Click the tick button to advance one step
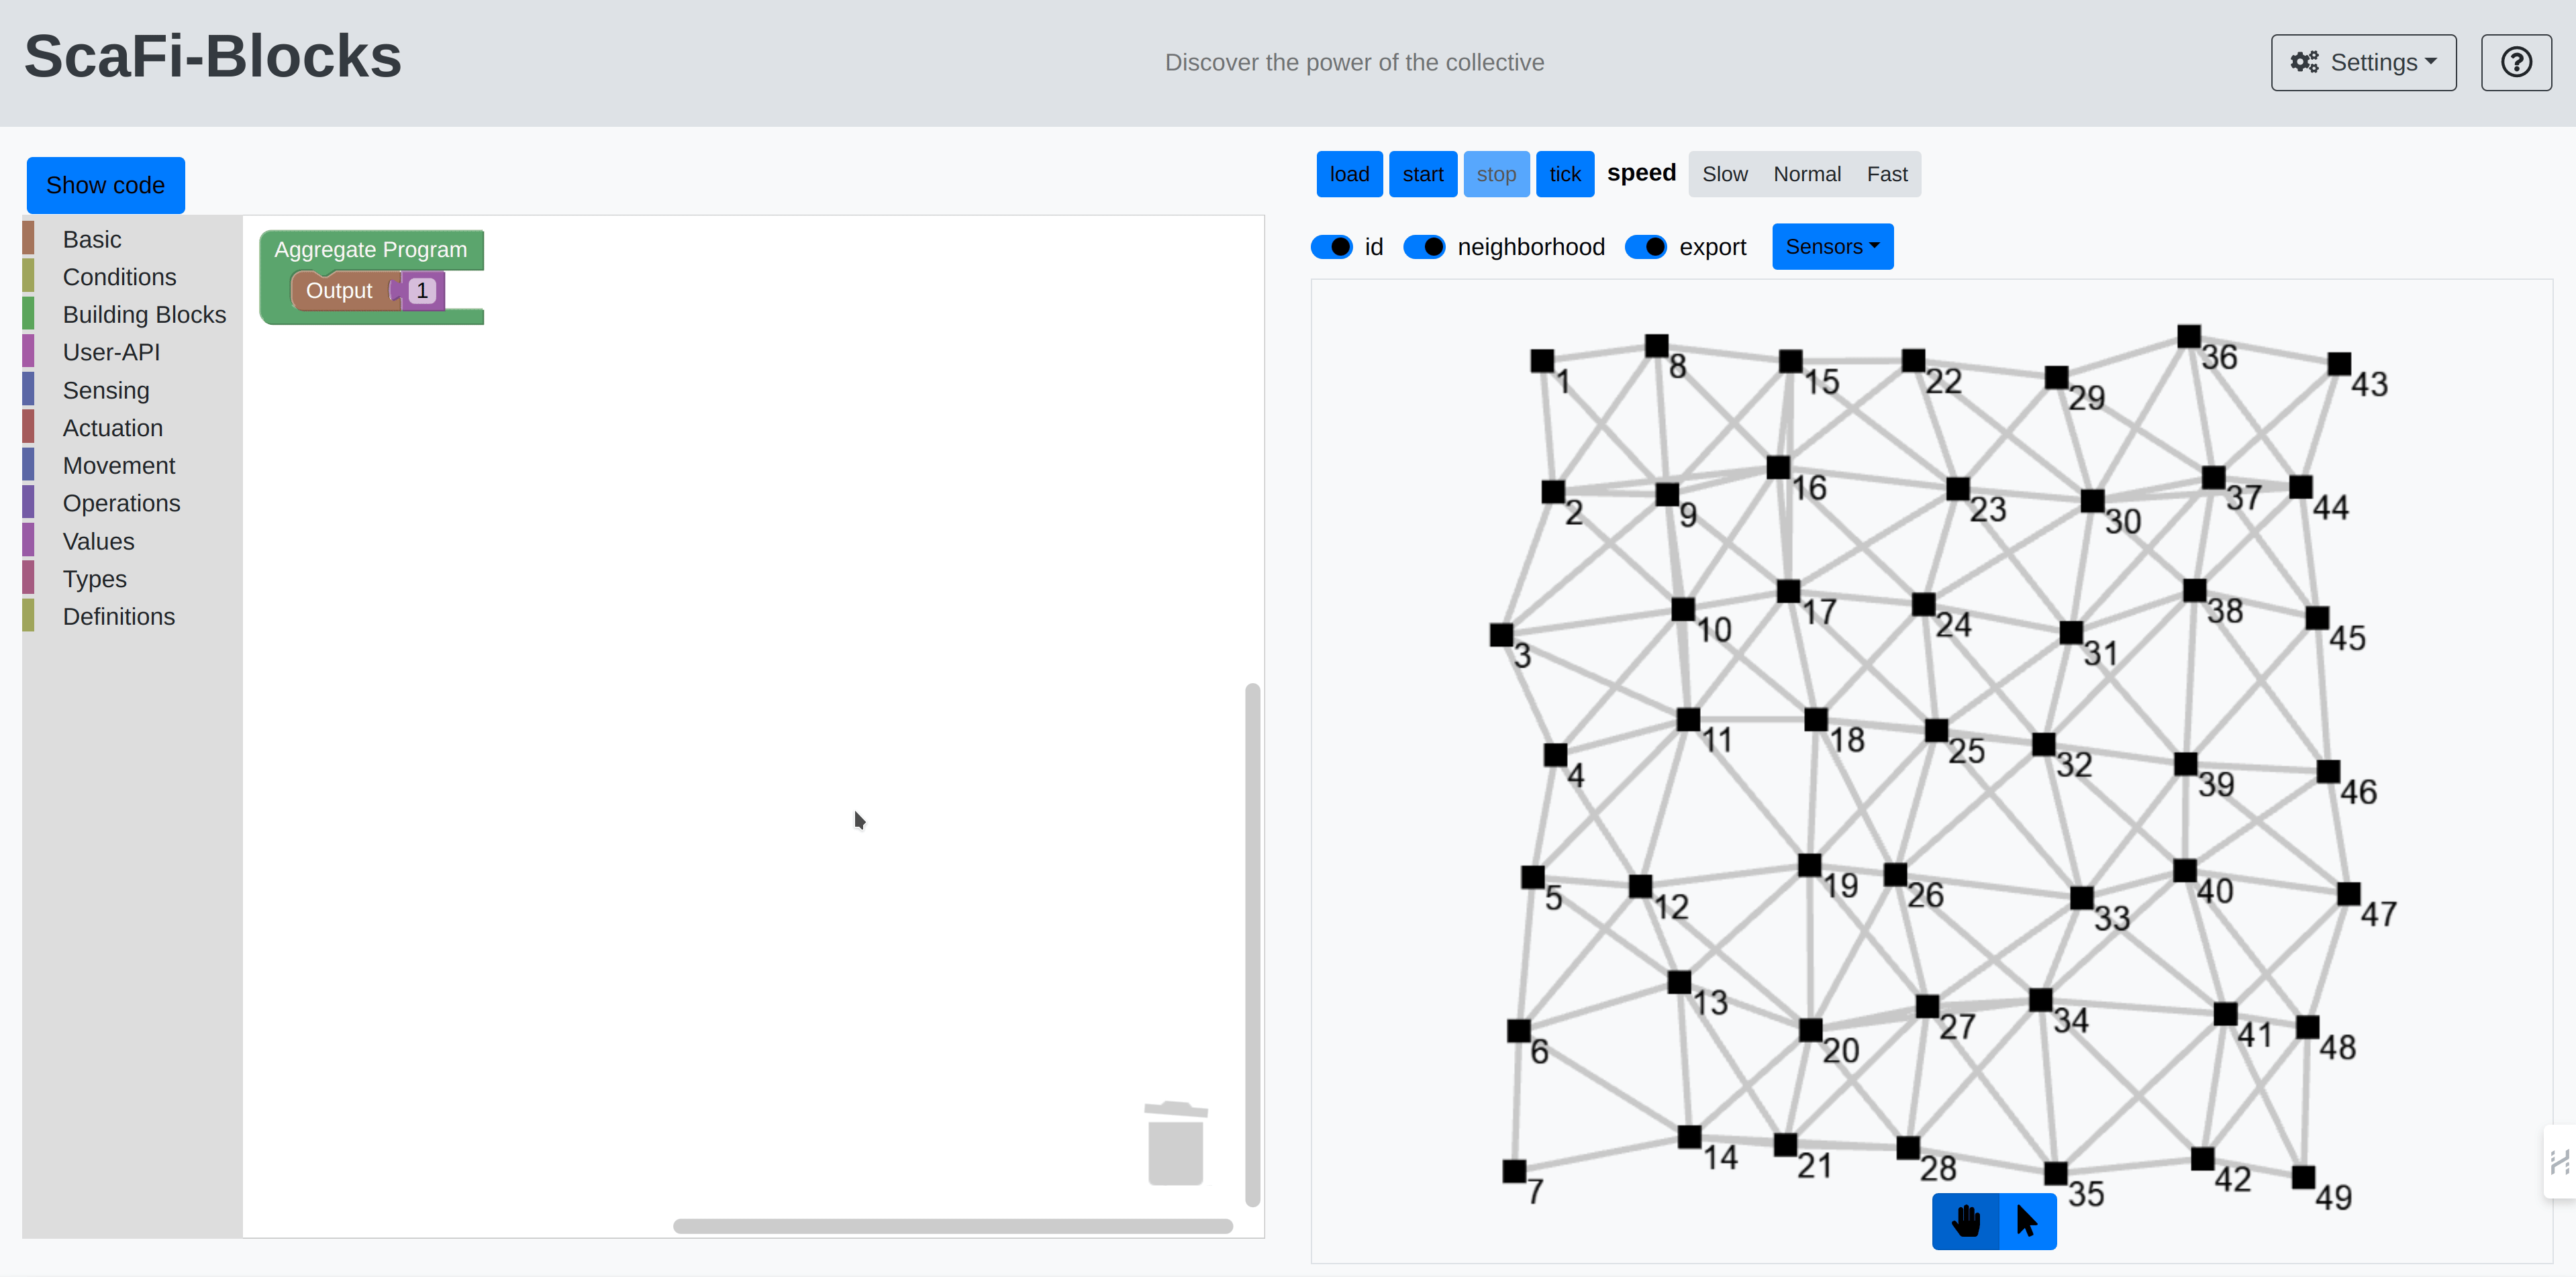Viewport: 2576px width, 1277px height. coord(1563,172)
